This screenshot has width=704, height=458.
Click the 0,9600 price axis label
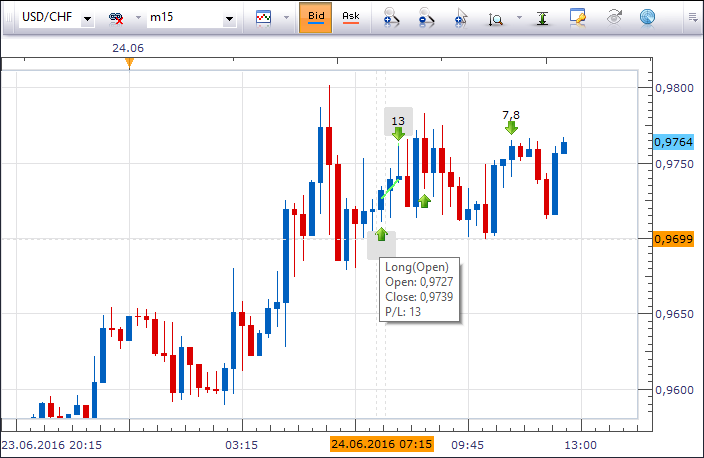(674, 390)
